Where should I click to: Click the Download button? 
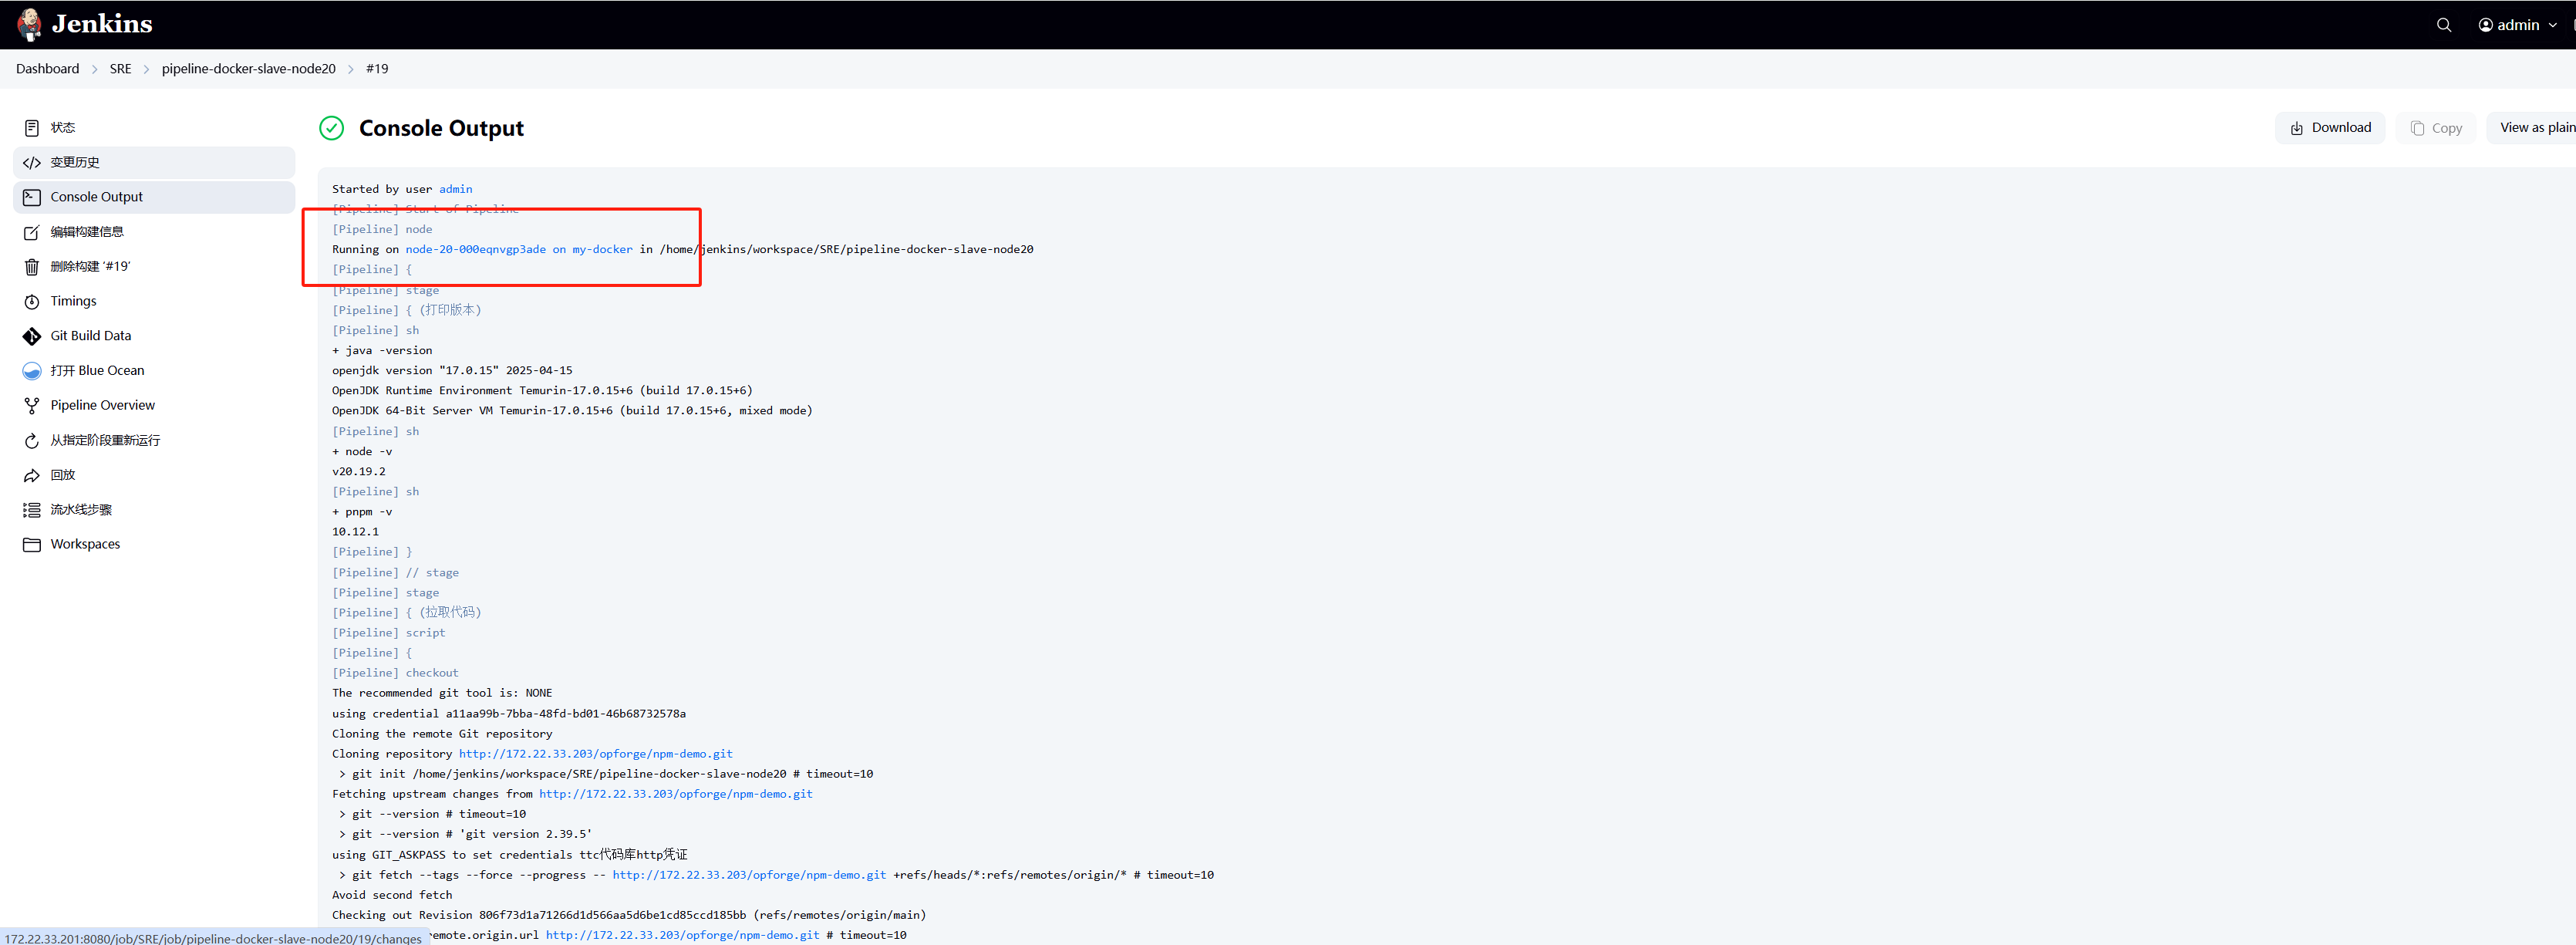2329,128
